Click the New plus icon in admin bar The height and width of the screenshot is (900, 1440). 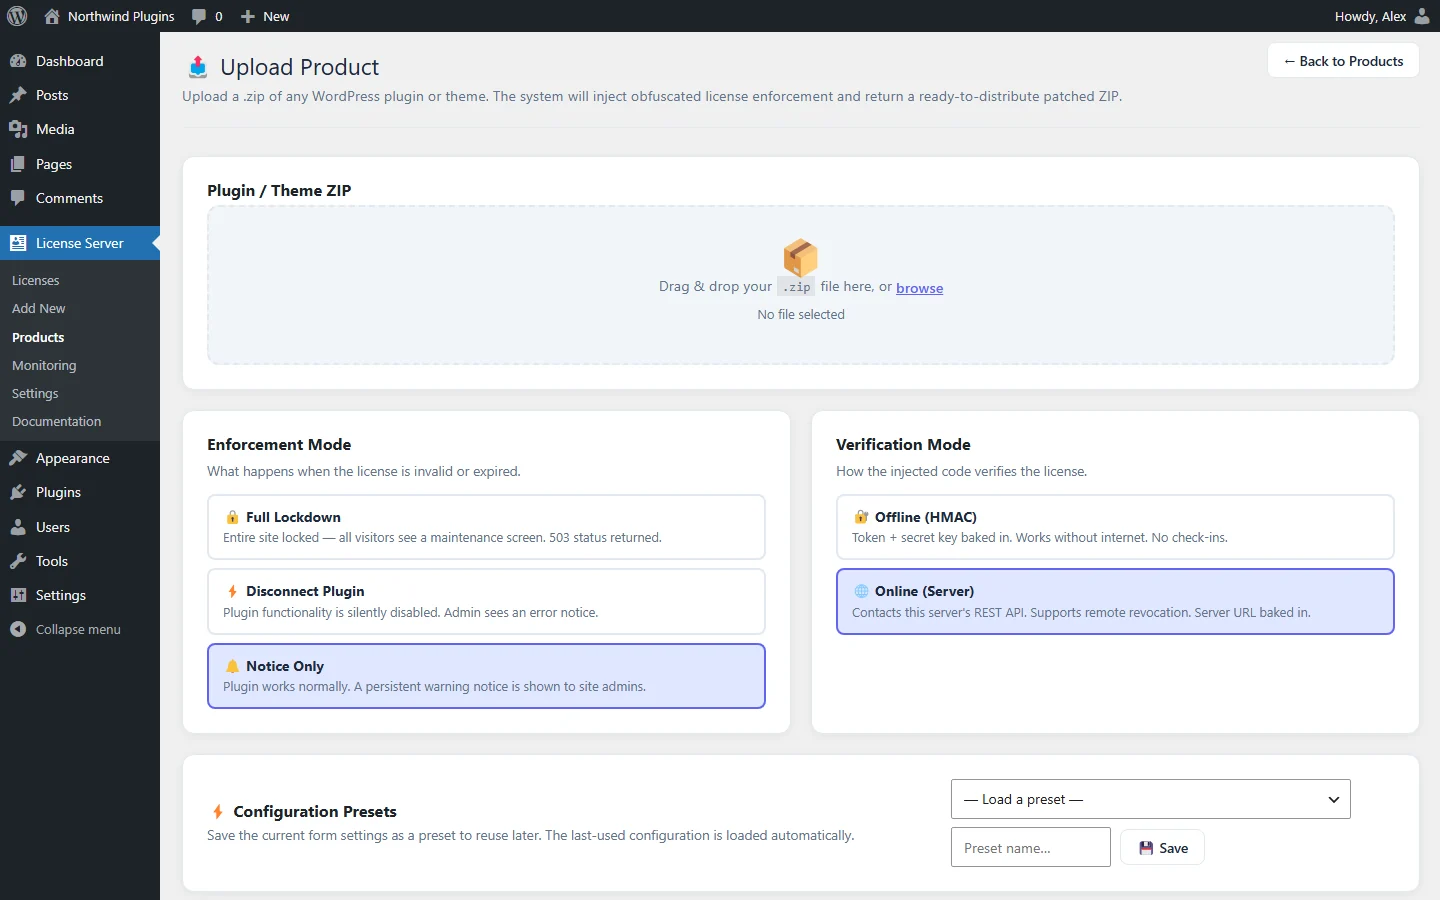(248, 16)
